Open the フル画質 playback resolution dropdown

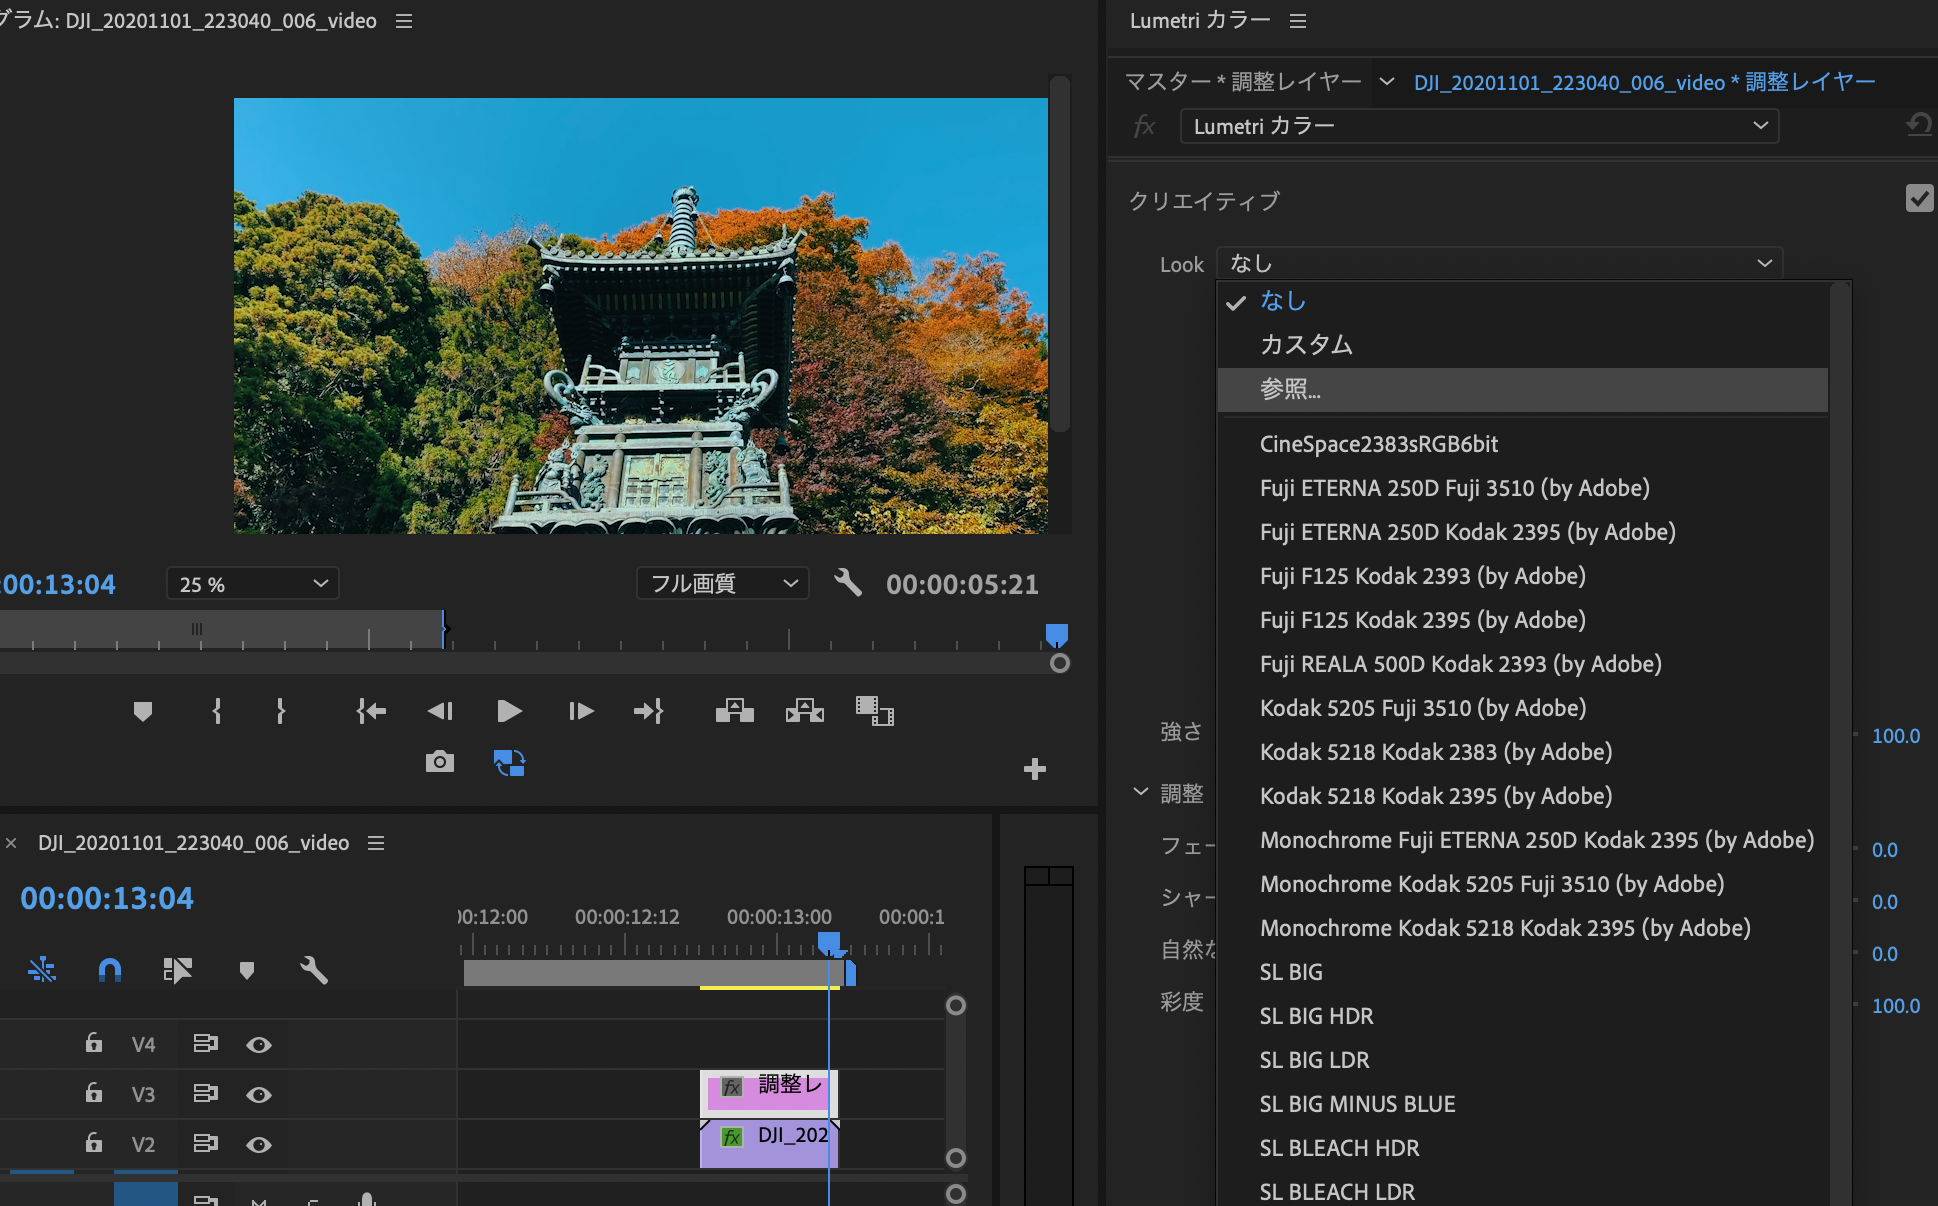(723, 583)
